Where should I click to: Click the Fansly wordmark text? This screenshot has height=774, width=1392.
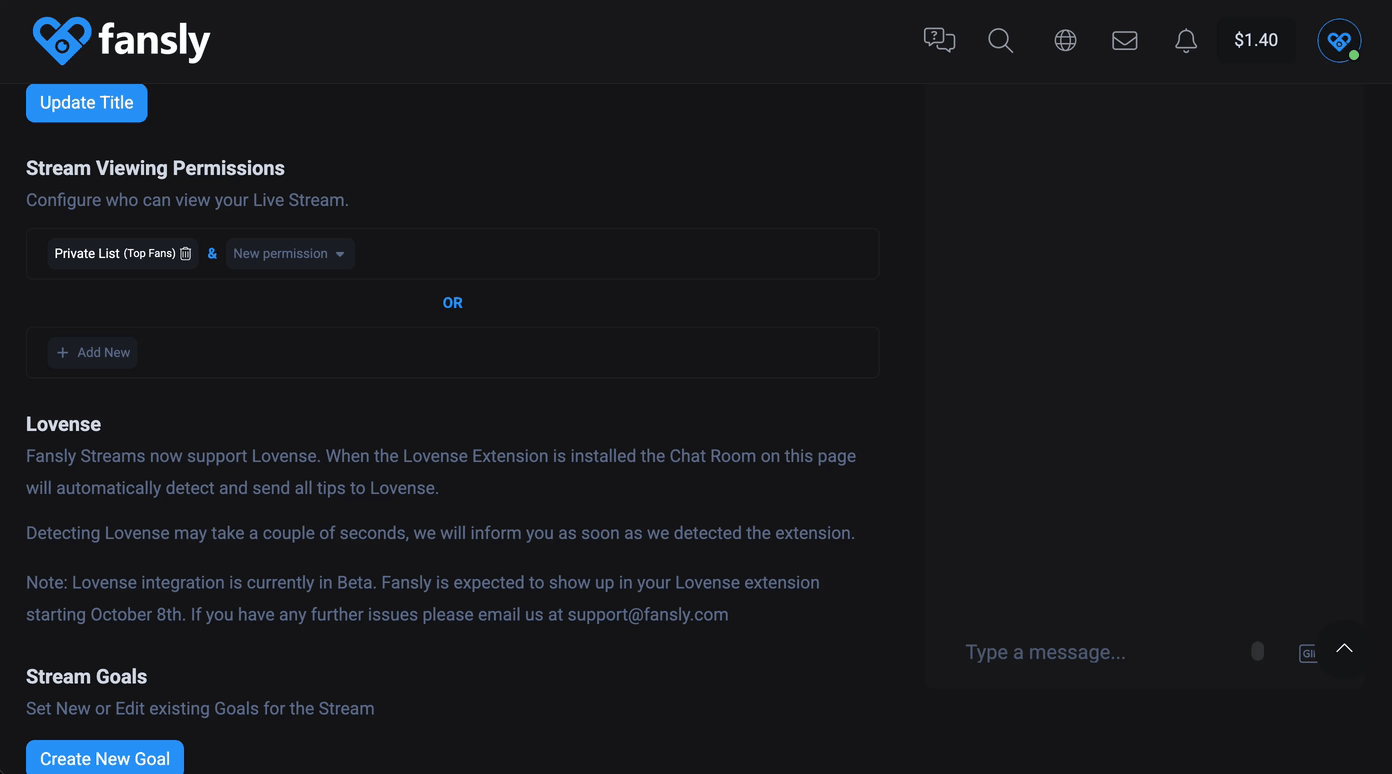(154, 41)
